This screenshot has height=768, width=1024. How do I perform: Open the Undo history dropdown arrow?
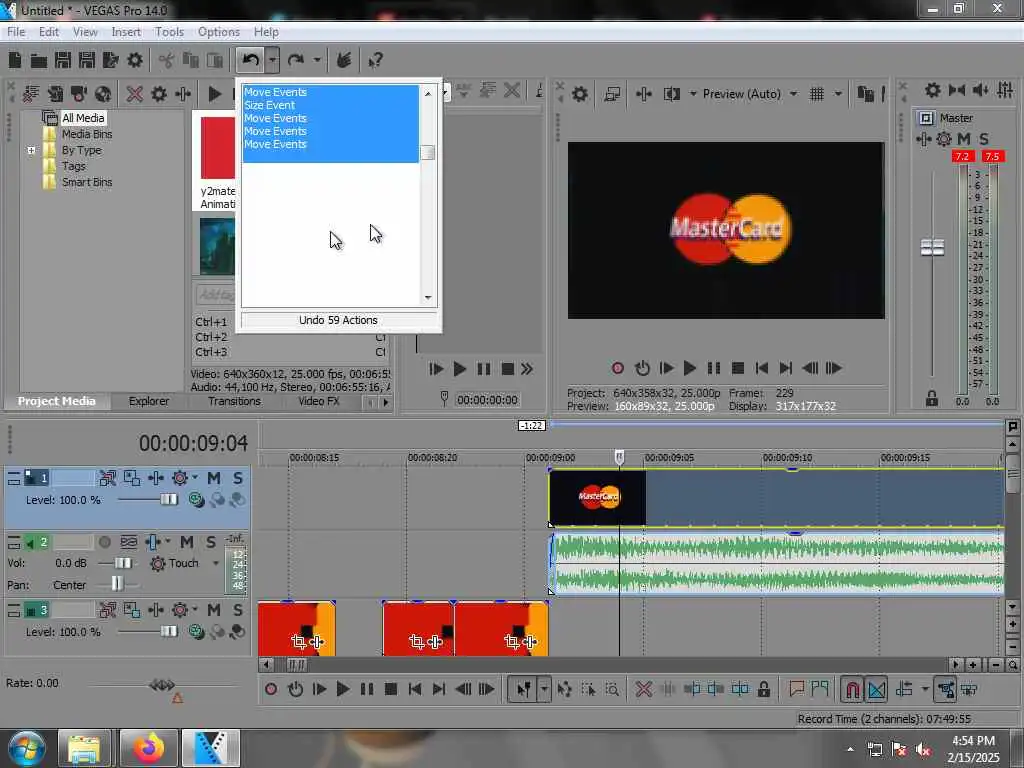point(272,61)
